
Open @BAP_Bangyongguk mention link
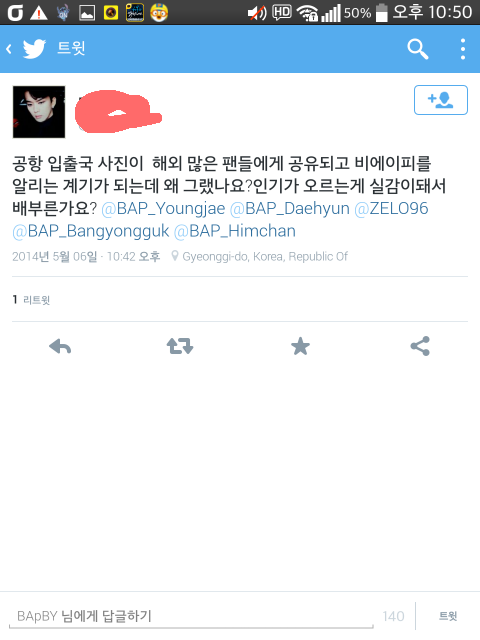pos(91,231)
